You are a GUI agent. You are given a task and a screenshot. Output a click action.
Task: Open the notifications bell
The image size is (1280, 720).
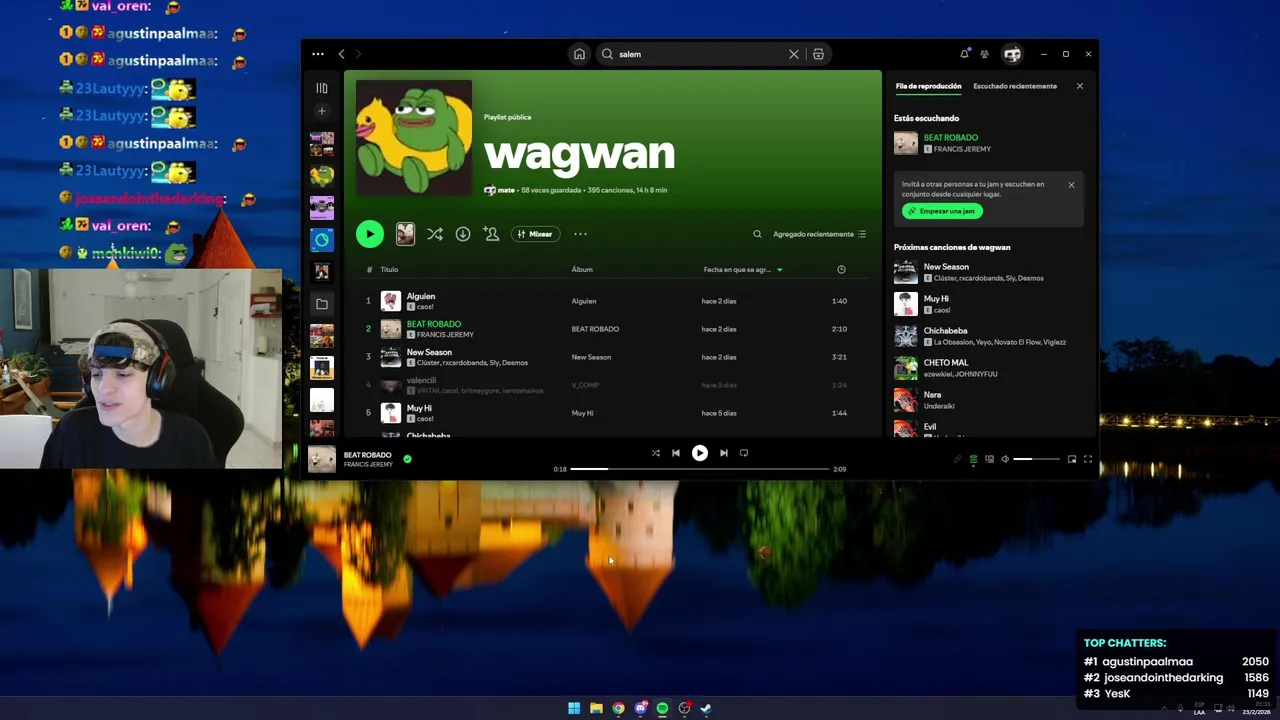click(964, 54)
